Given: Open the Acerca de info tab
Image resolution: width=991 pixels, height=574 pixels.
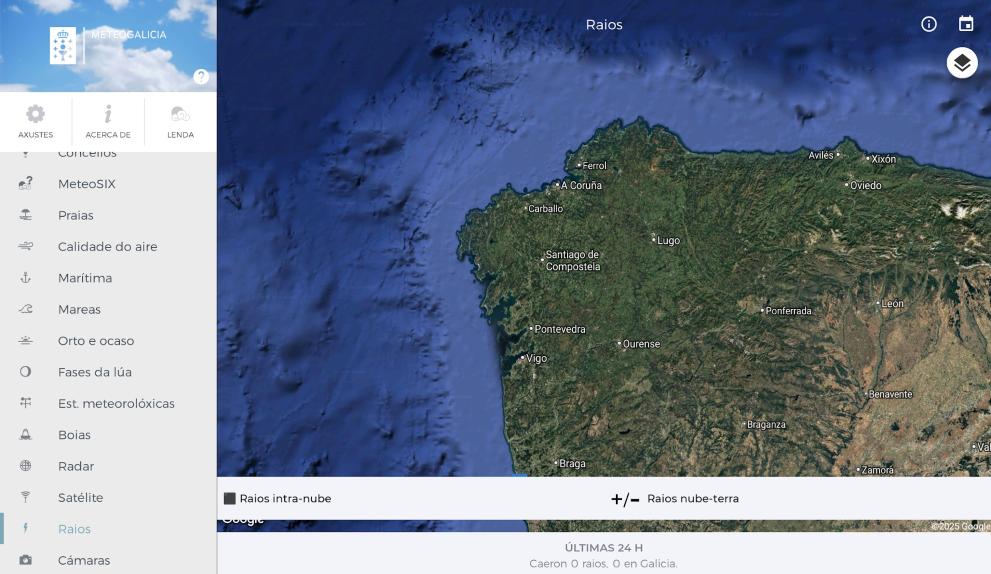Looking at the screenshot, I should (108, 121).
